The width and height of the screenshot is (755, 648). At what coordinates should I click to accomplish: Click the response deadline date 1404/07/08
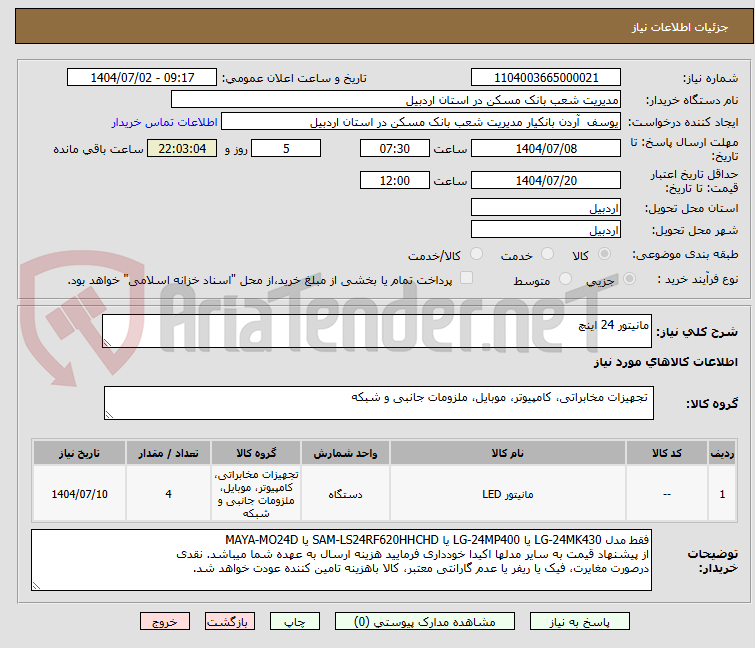pyautogui.click(x=546, y=148)
